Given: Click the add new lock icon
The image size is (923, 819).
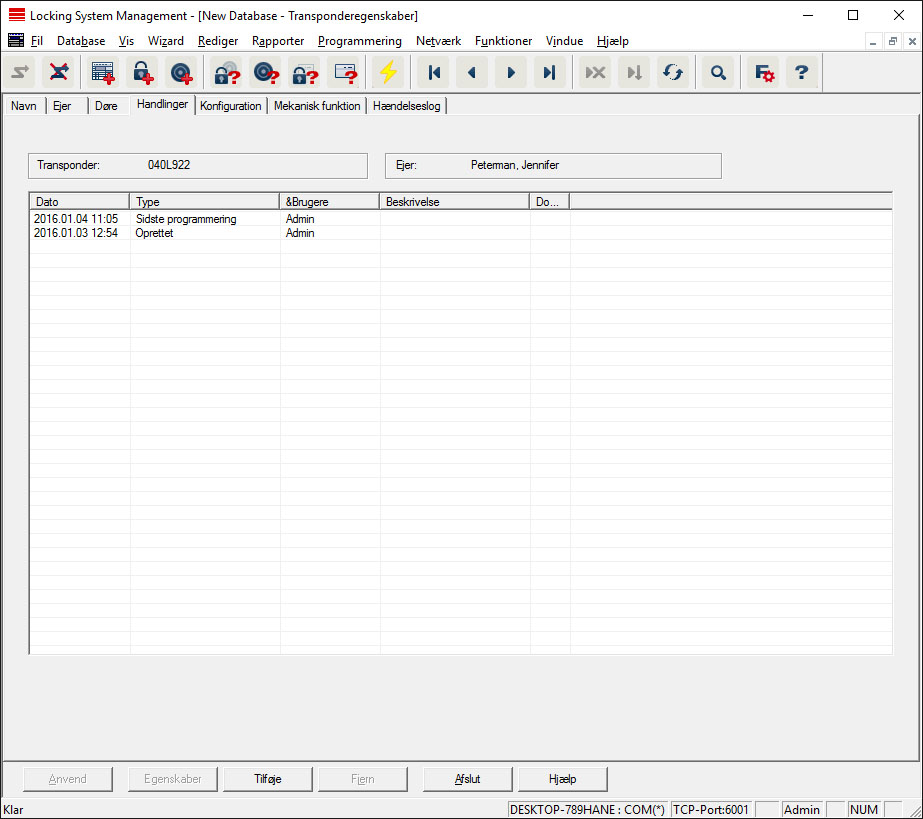Looking at the screenshot, I should (141, 72).
